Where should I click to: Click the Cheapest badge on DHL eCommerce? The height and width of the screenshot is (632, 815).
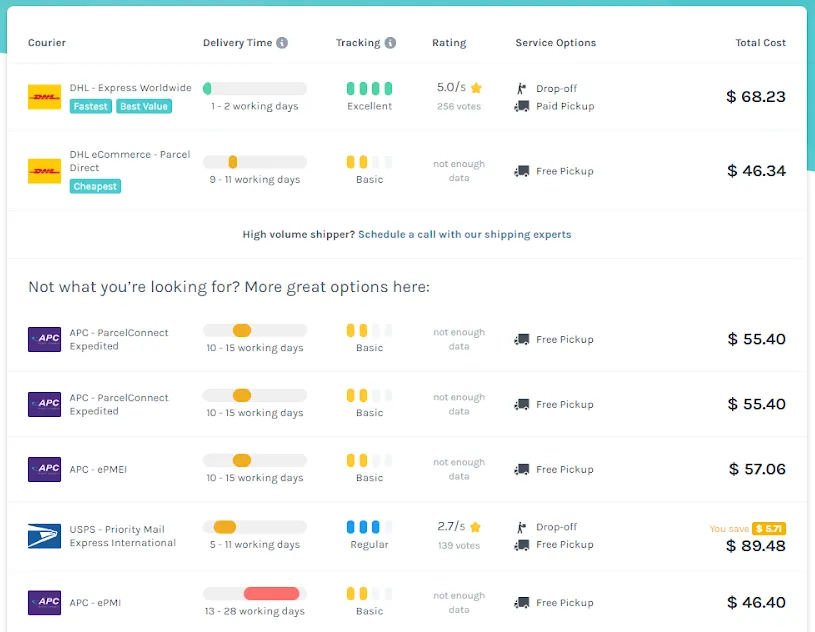(x=95, y=186)
